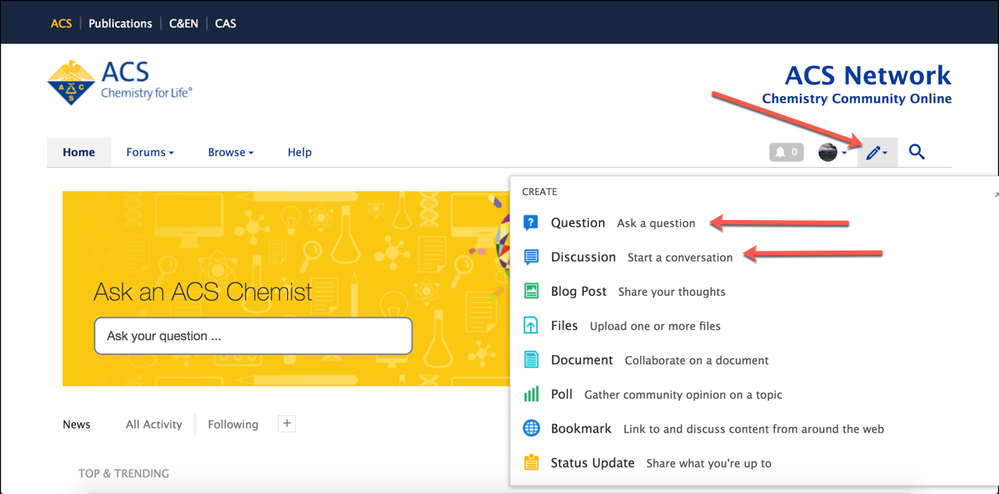Click the Bookmark globe icon
The image size is (999, 494).
point(531,429)
